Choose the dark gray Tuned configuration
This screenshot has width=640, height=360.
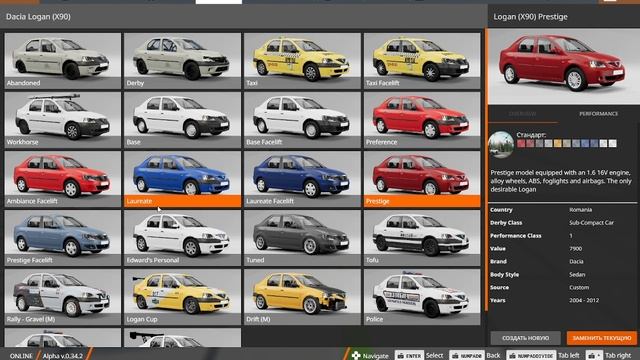coord(302,238)
